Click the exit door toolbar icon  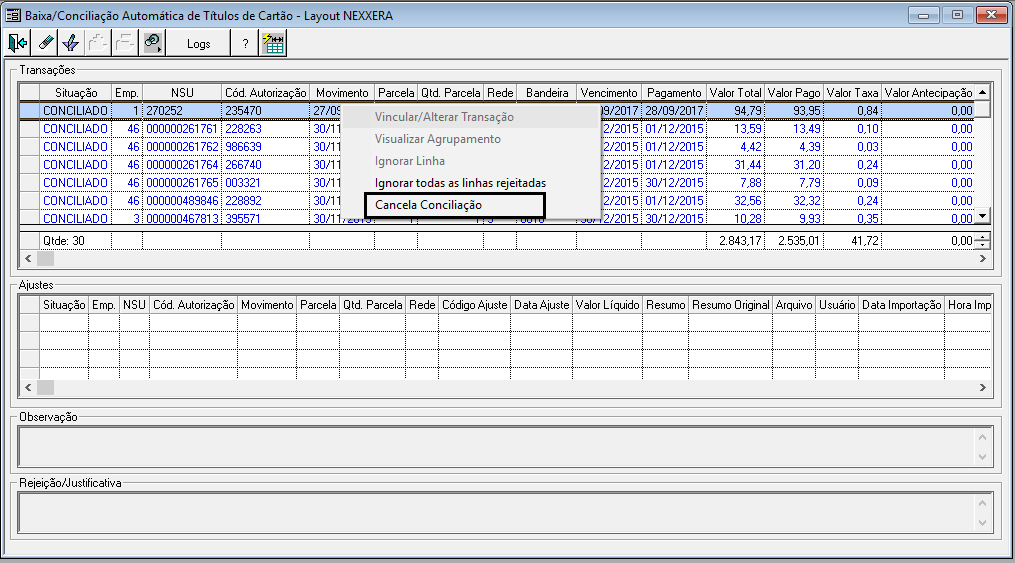click(x=17, y=43)
